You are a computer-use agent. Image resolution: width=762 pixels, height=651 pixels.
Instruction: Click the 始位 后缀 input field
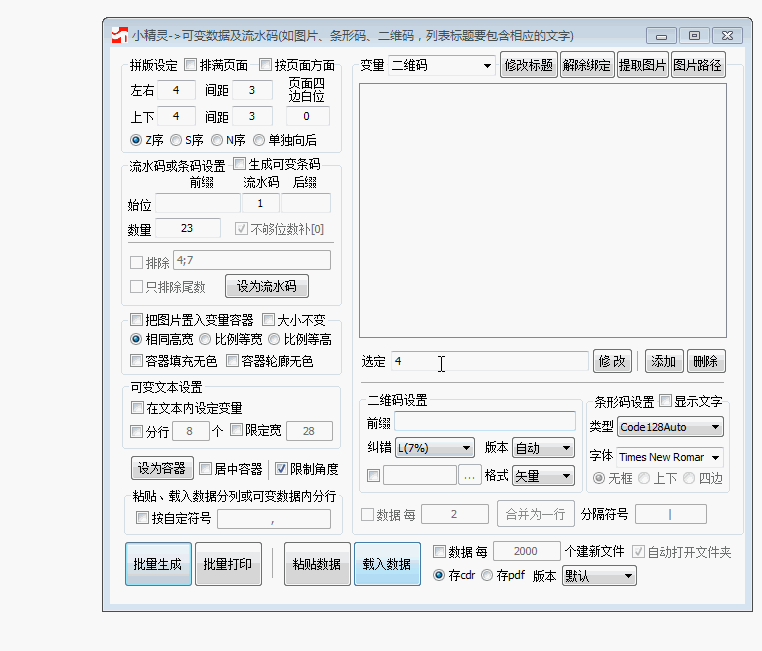(306, 203)
